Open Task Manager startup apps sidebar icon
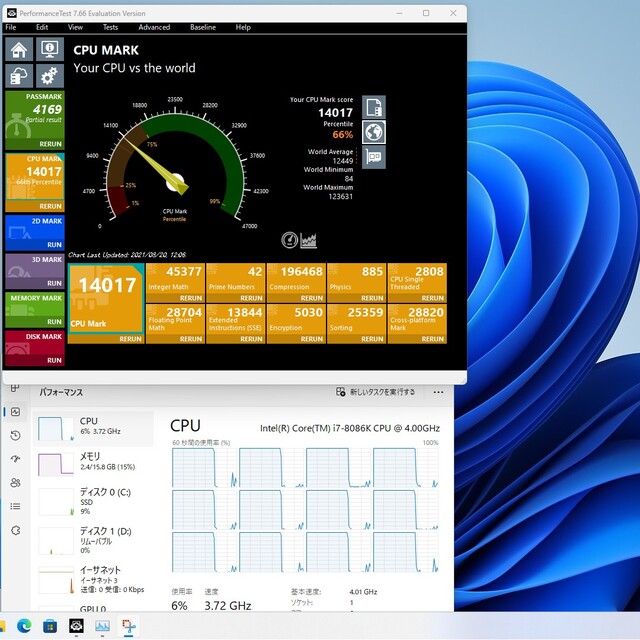 (15, 459)
